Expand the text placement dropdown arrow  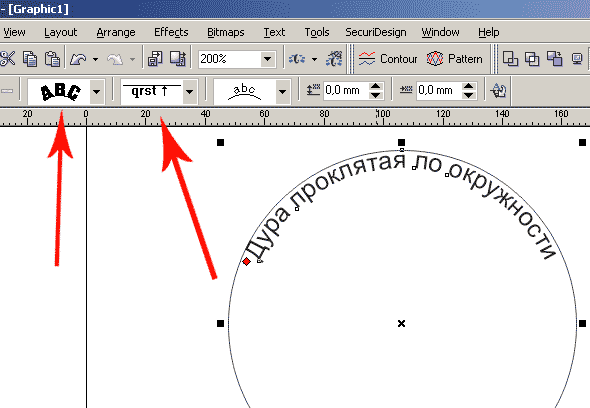pyautogui.click(x=283, y=91)
